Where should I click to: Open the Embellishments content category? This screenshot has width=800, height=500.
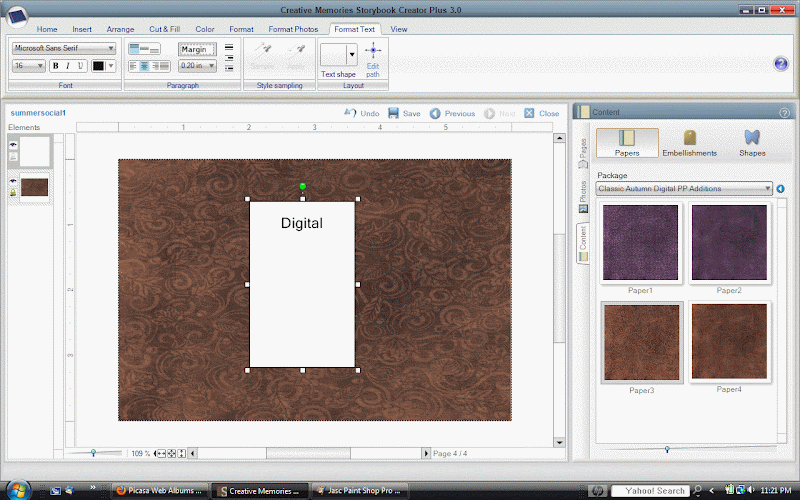point(689,142)
